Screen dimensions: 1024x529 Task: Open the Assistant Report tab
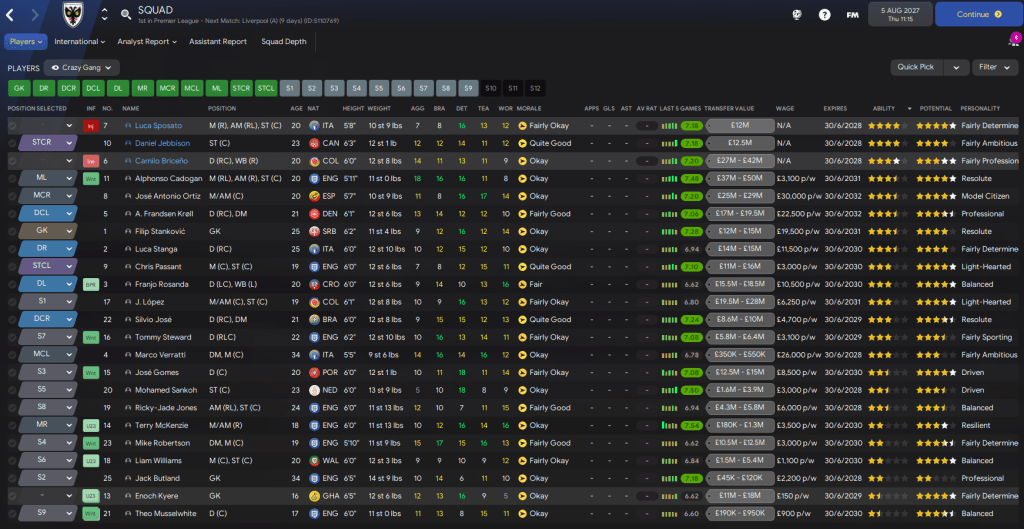tap(218, 42)
